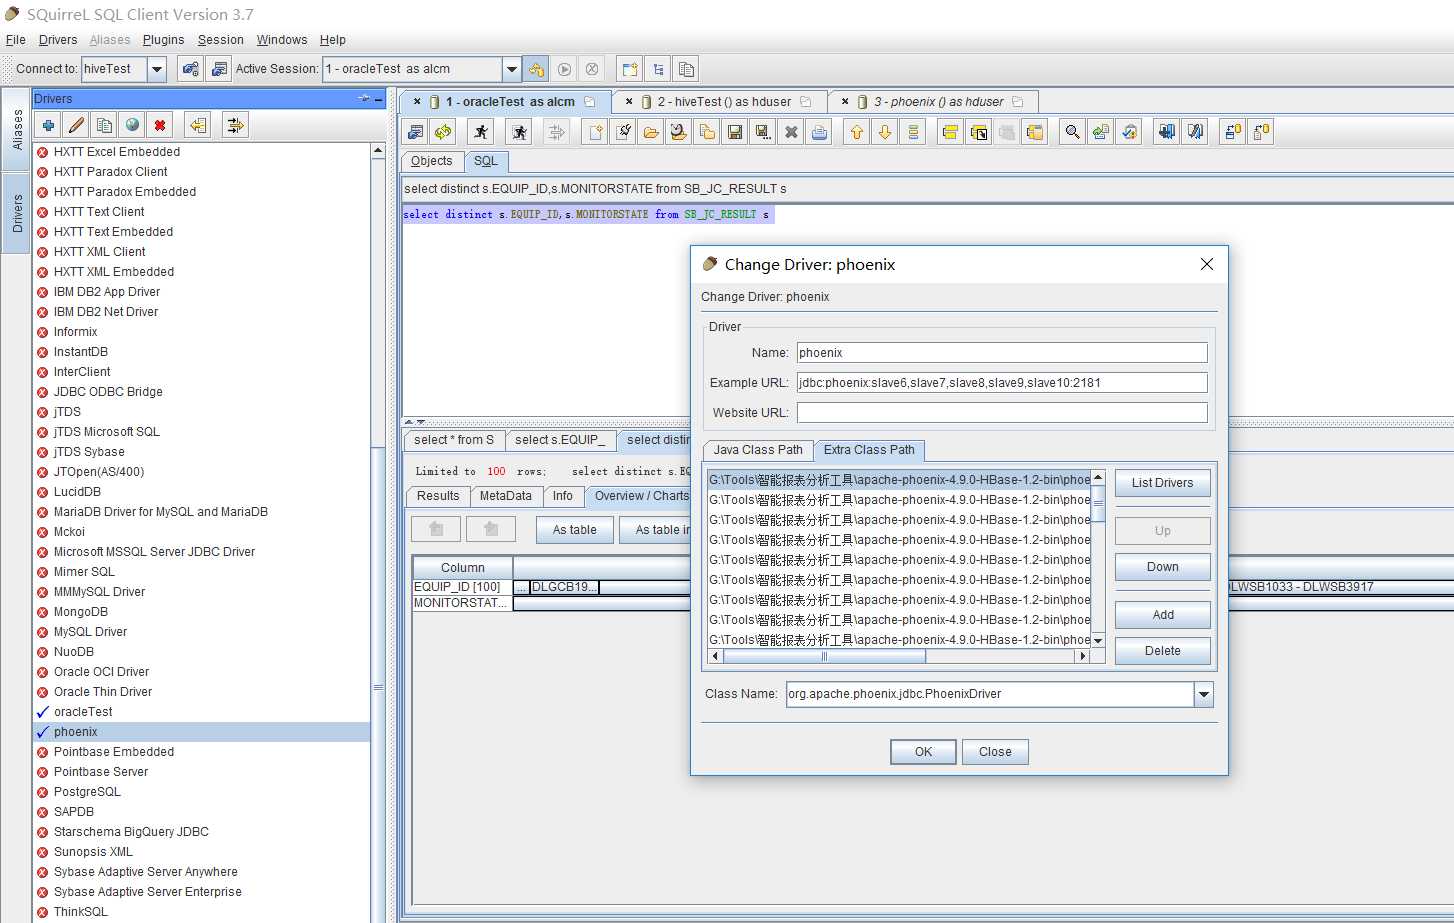Click the Example URL input field

pyautogui.click(x=1002, y=383)
